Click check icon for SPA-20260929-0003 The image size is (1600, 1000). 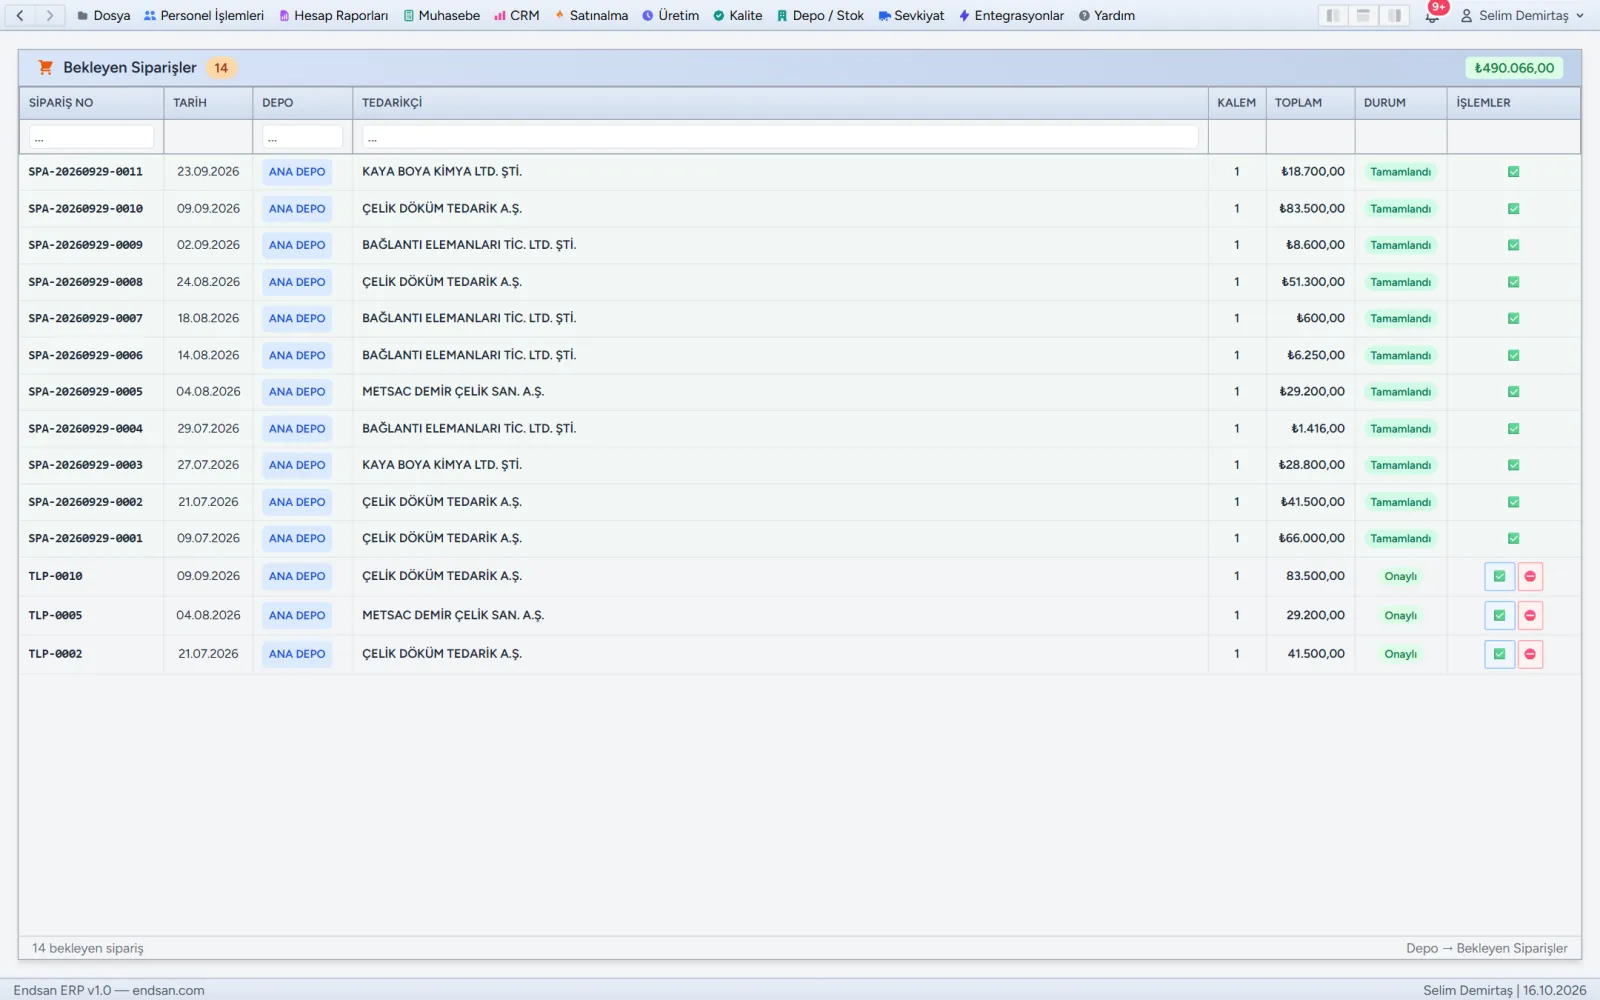click(x=1513, y=465)
